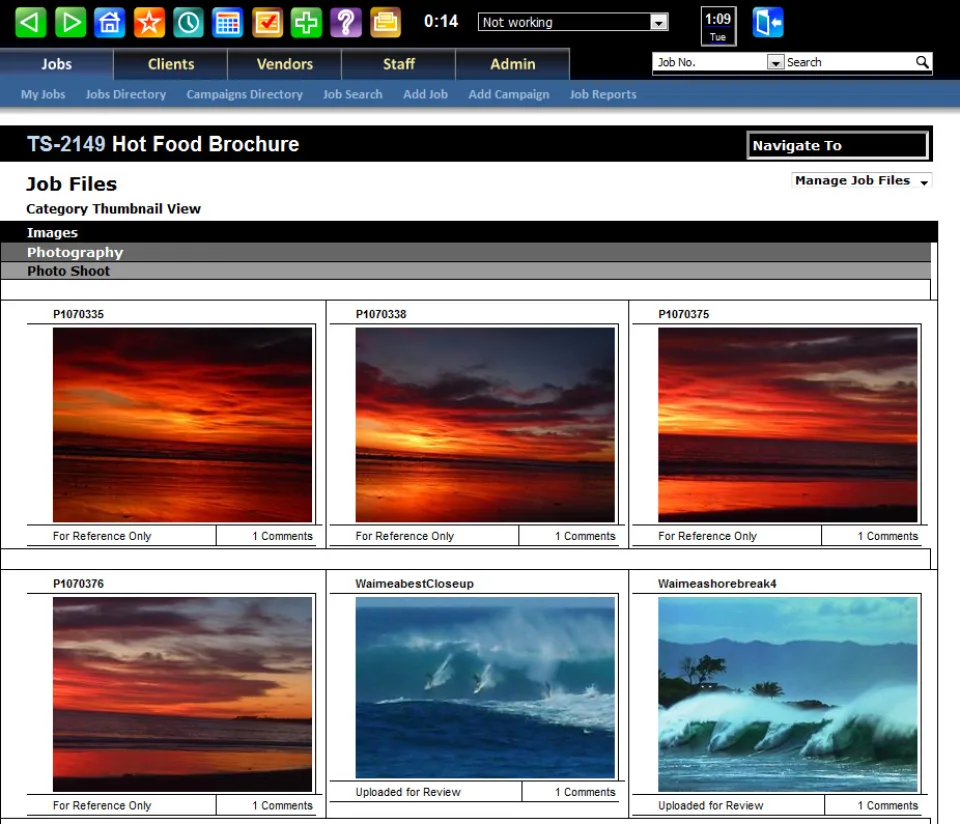Go back with the green left arrow icon
Screen dimensions: 960x824
[30, 23]
